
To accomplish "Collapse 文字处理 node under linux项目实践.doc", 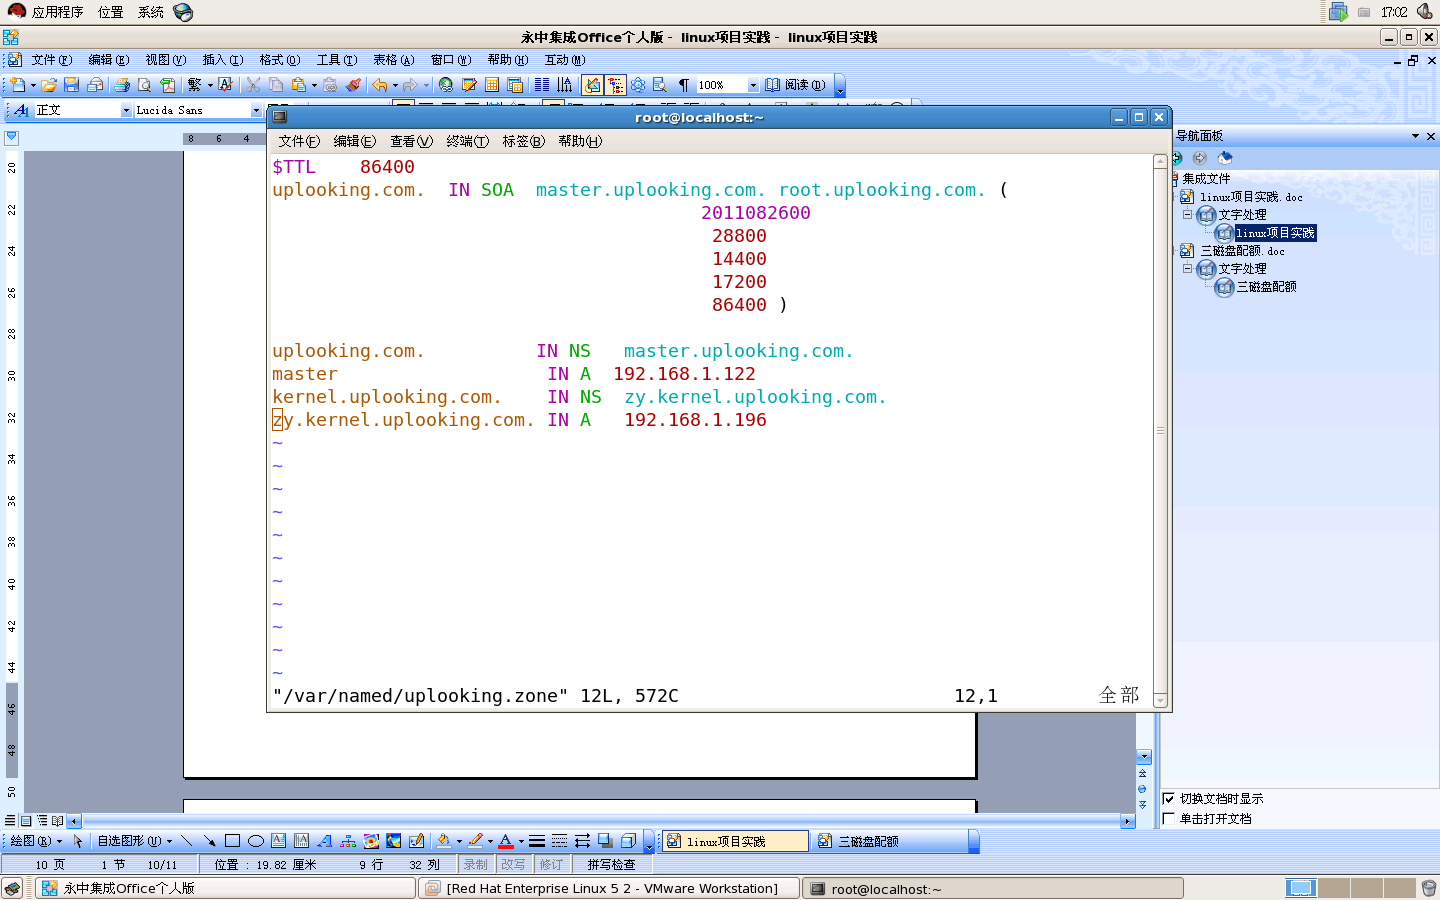I will point(1188,214).
